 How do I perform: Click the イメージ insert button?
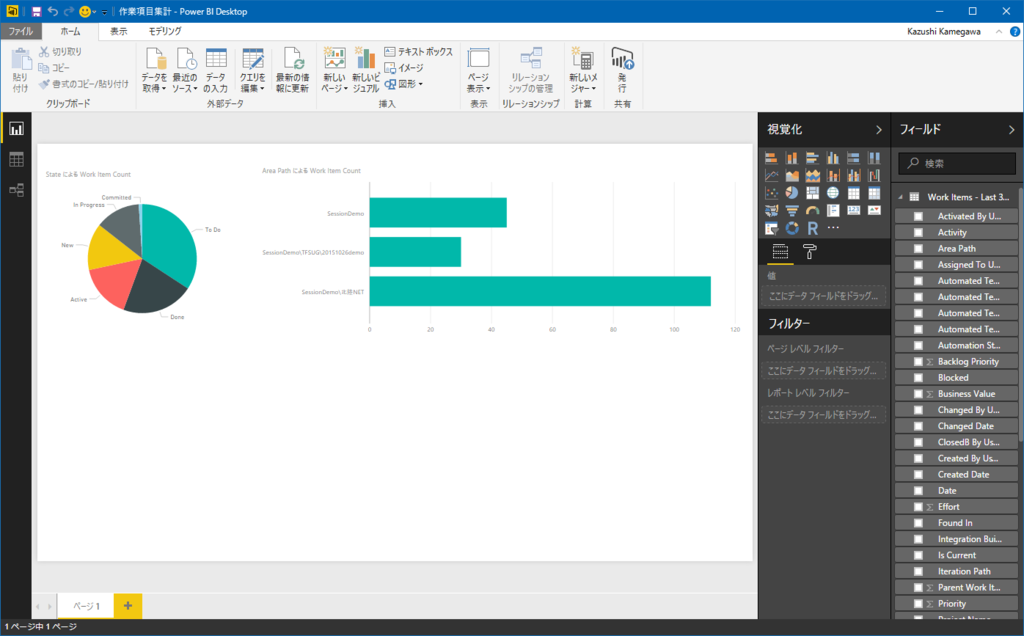coord(404,68)
